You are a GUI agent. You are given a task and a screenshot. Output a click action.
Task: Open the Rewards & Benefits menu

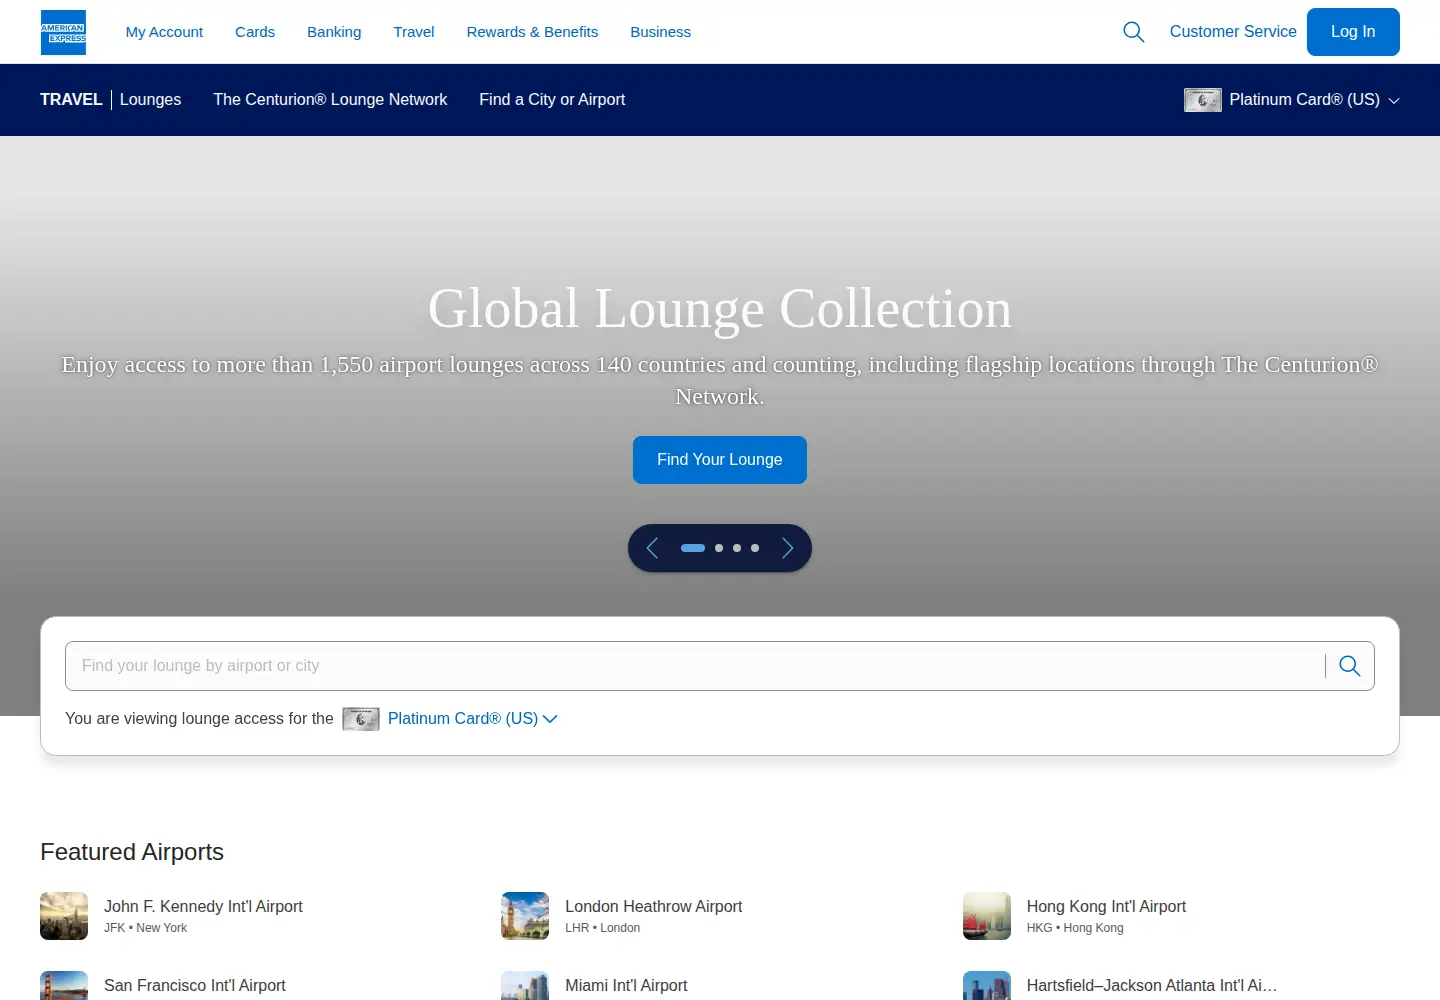coord(532,32)
